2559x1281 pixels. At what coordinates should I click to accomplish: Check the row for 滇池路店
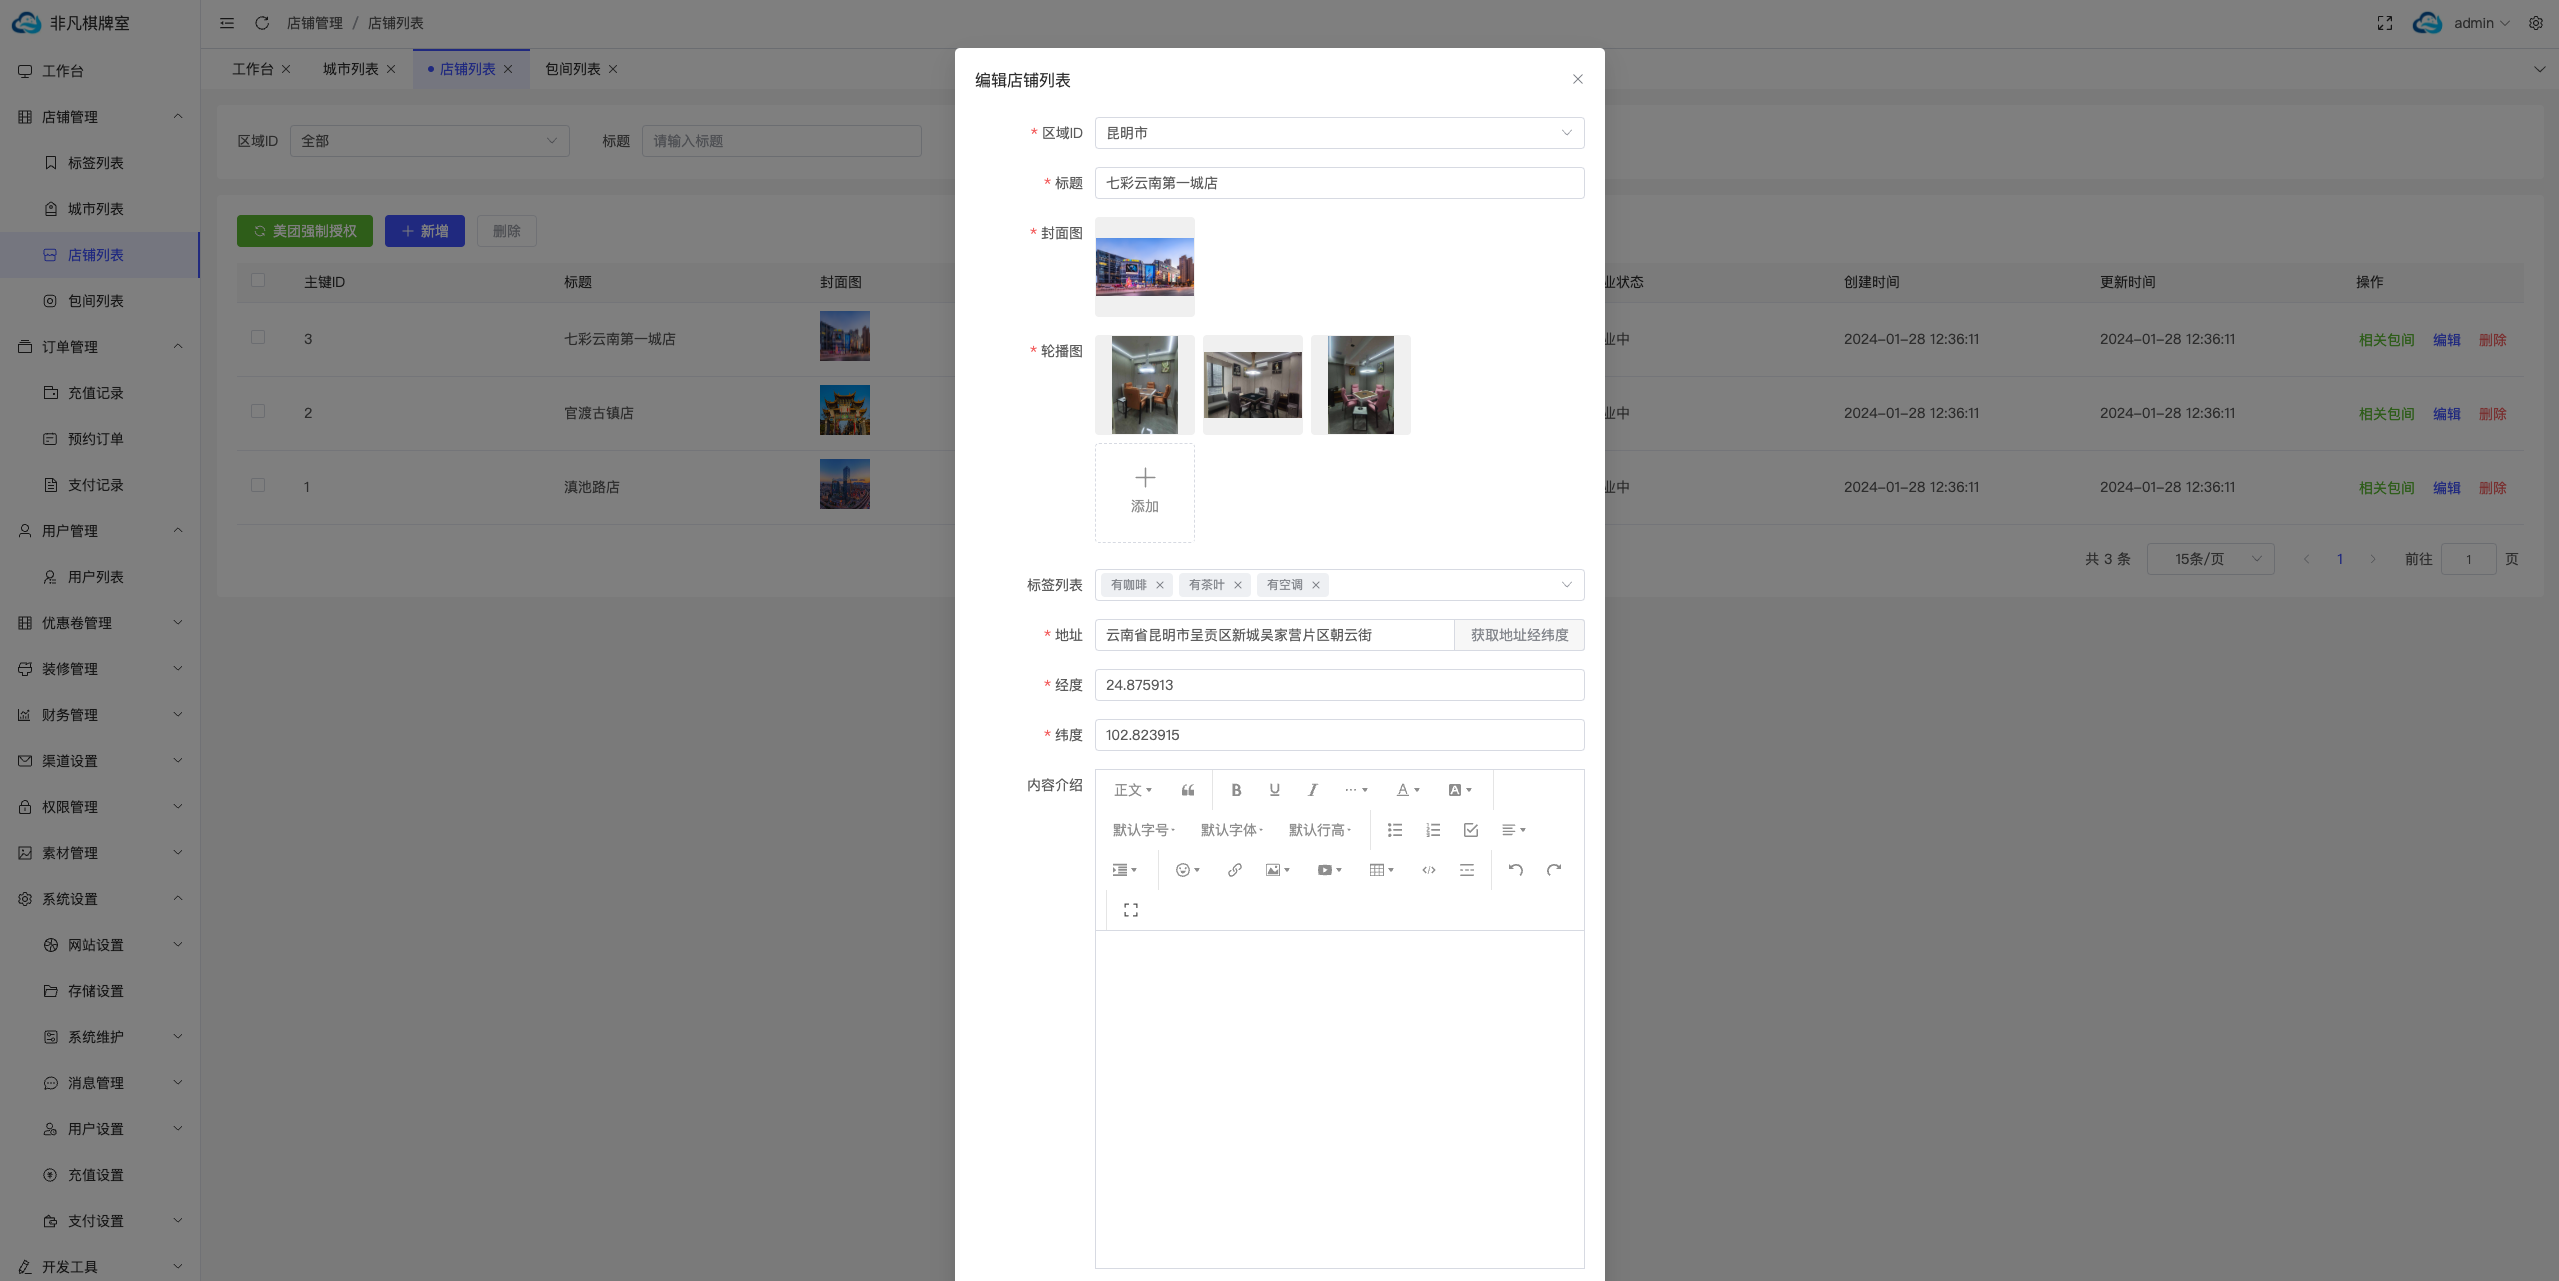coord(258,485)
